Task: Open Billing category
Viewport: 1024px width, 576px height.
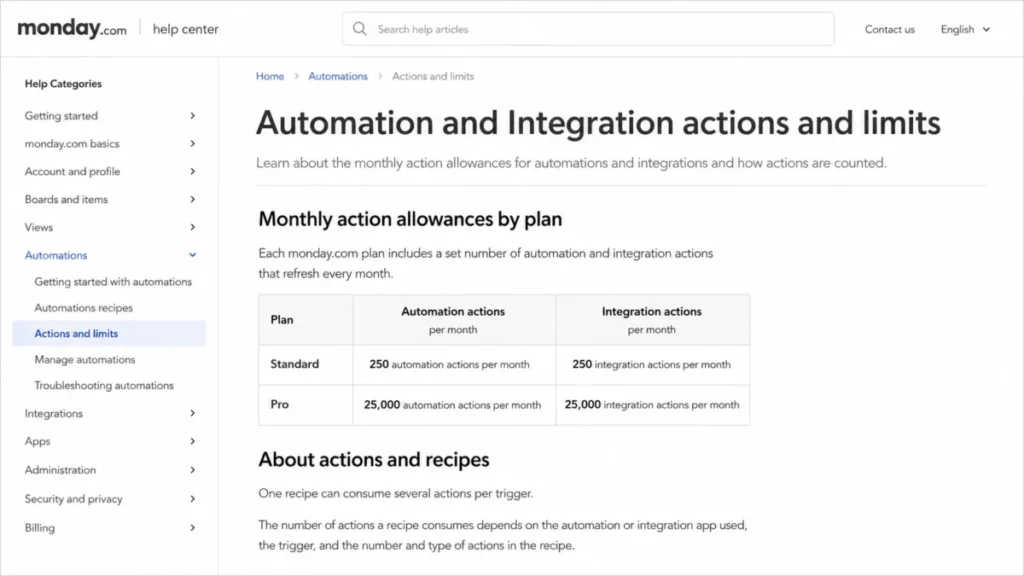Action: pyautogui.click(x=39, y=528)
